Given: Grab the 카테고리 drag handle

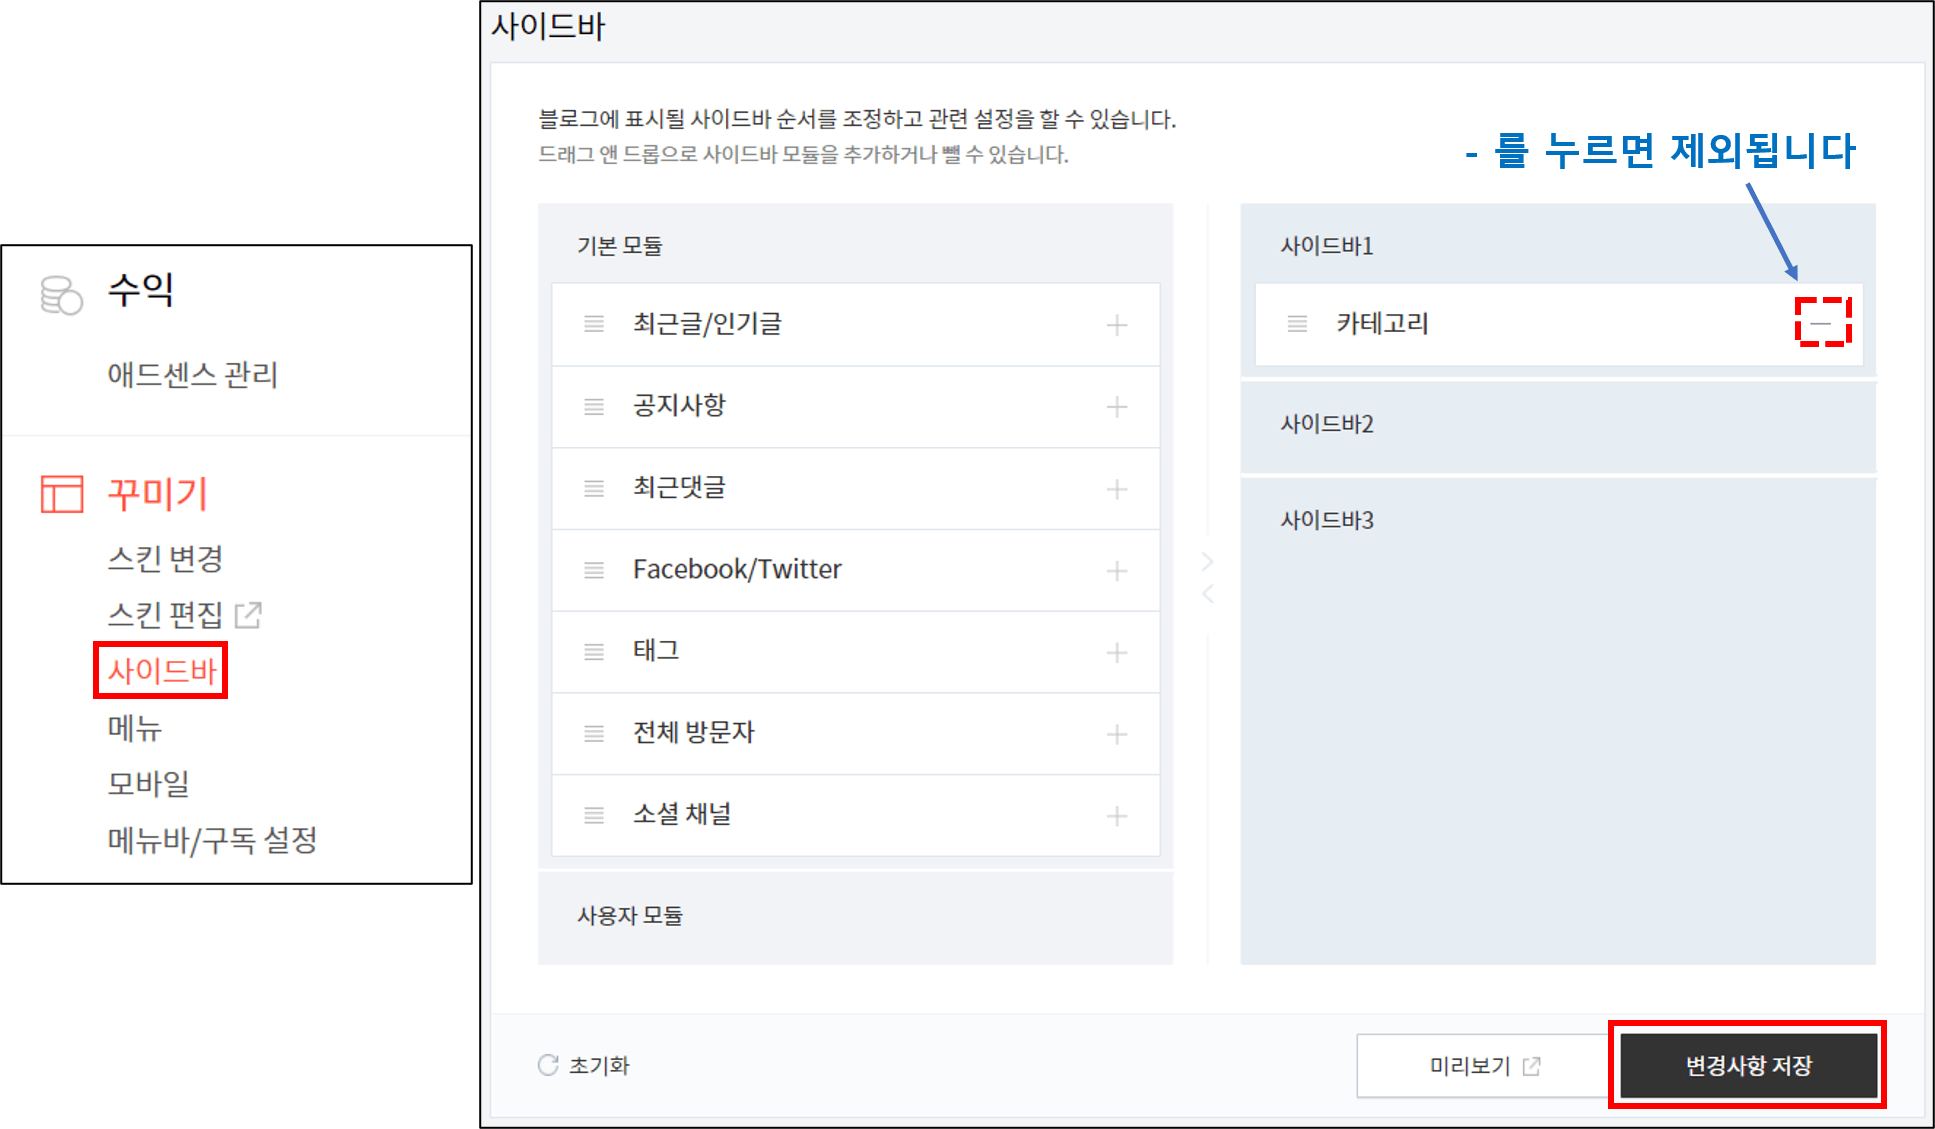Looking at the screenshot, I should (1297, 324).
